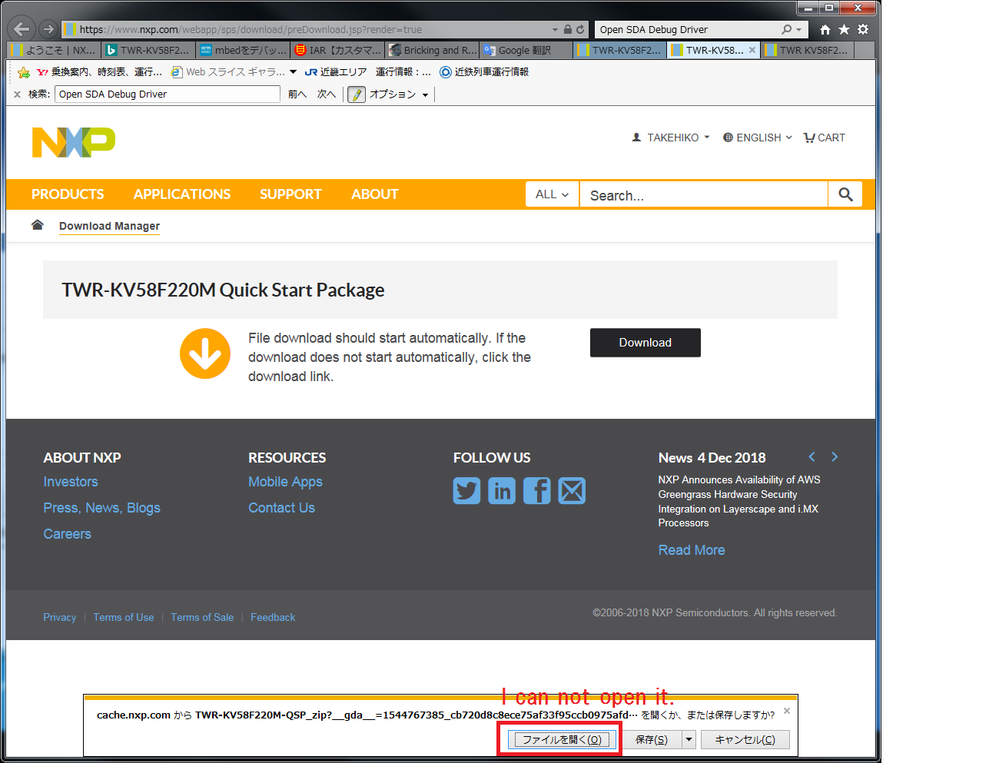Open the Contact Us link
Image resolution: width=999 pixels, height=763 pixels.
282,508
